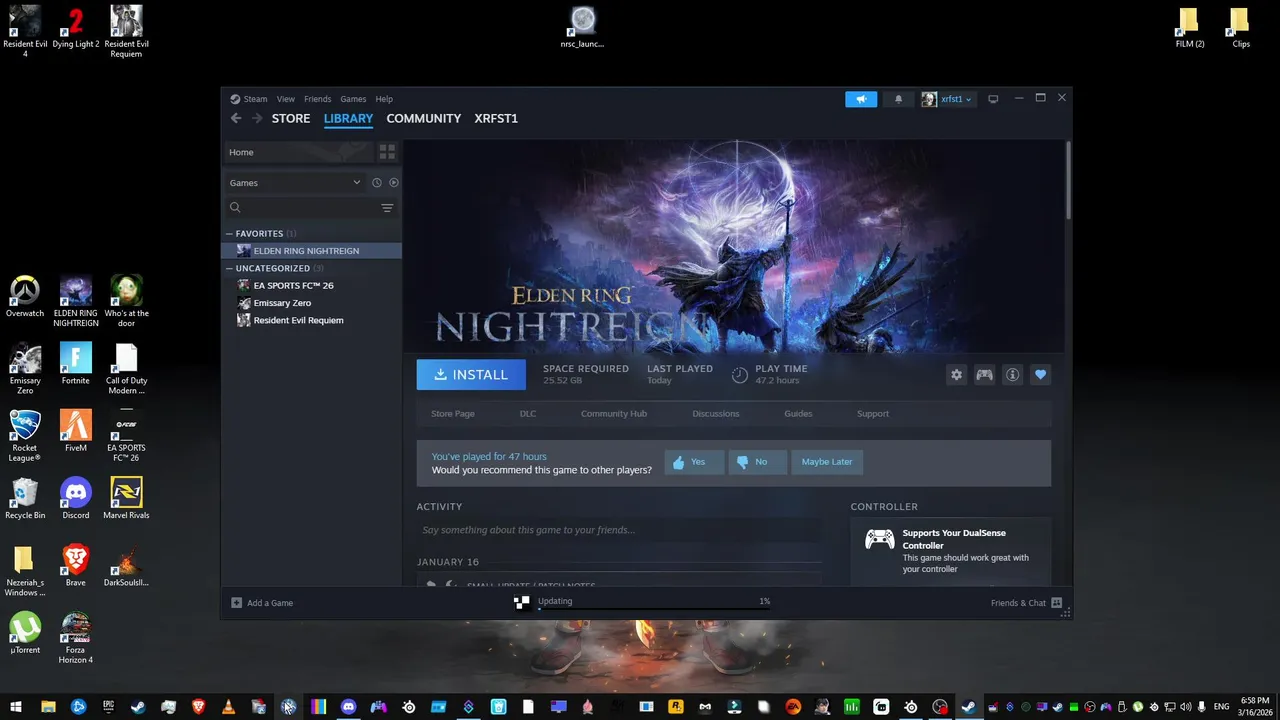
Task: Open VLC media player from the taskbar
Action: (229, 708)
